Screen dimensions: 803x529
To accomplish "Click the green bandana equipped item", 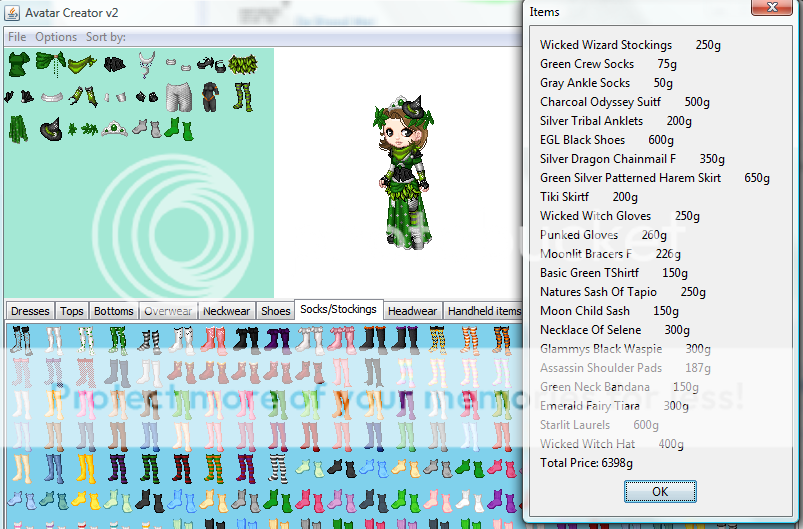I will point(82,64).
